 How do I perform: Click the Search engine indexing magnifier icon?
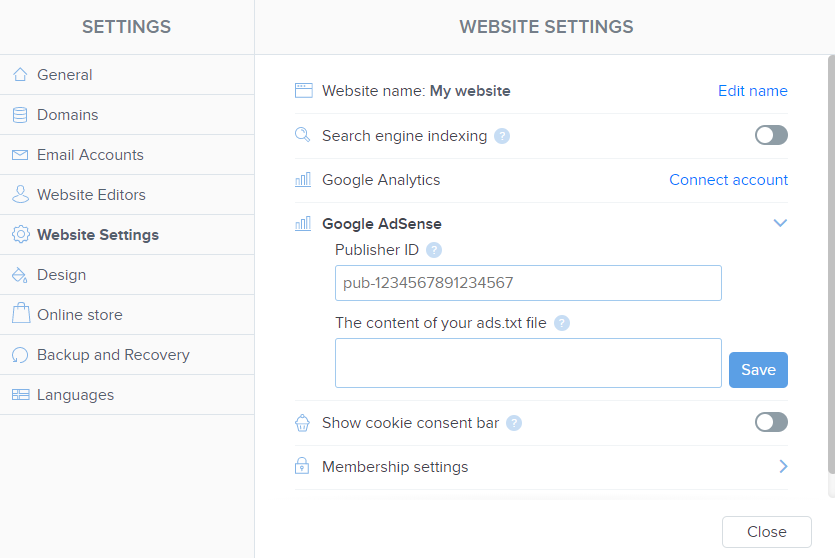[x=302, y=135]
